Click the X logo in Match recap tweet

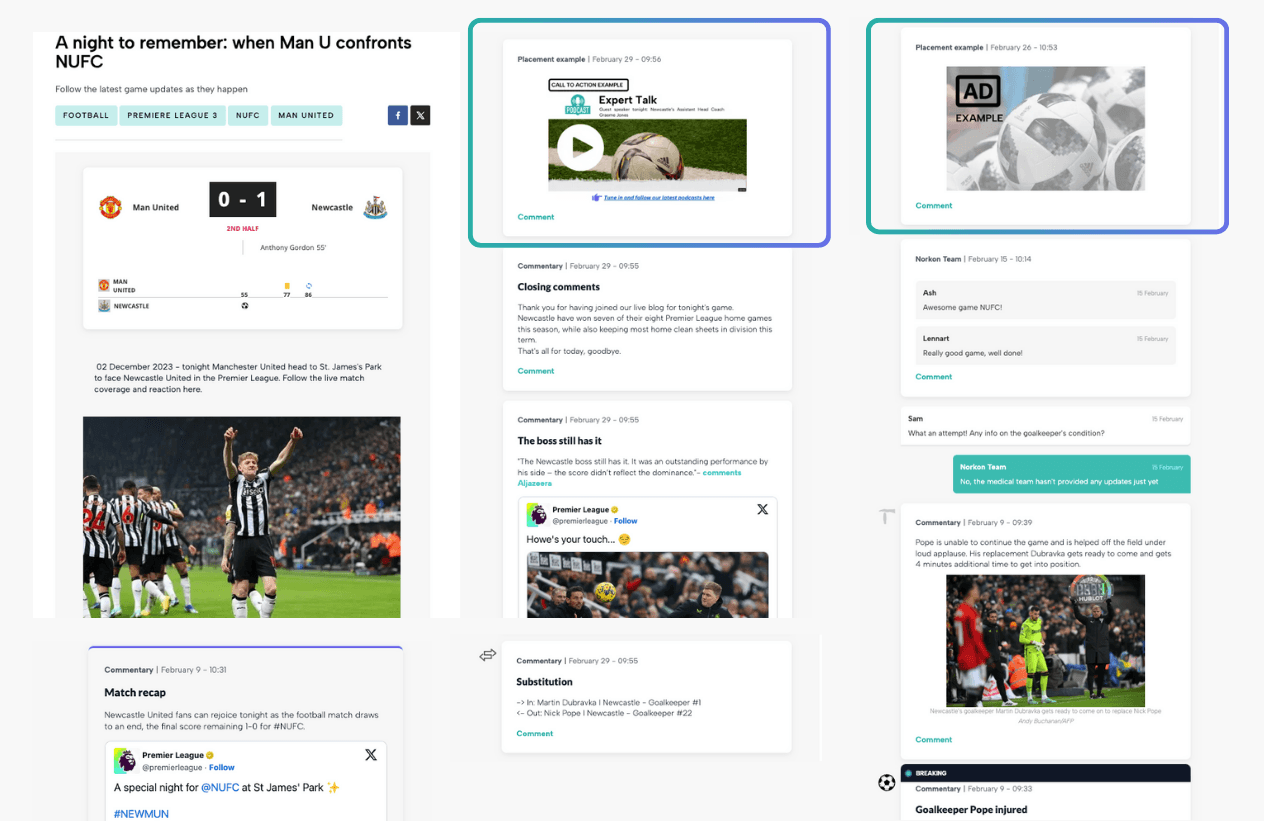click(371, 755)
